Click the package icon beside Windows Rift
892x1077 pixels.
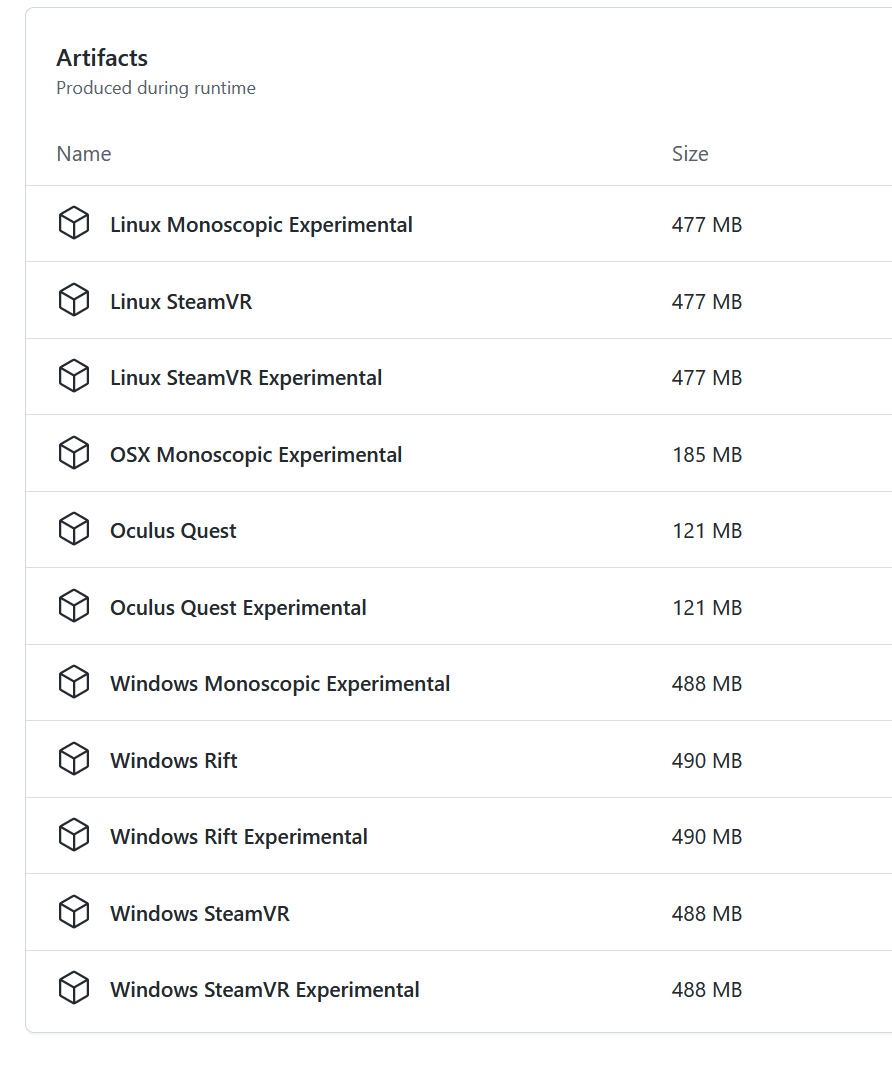click(74, 760)
